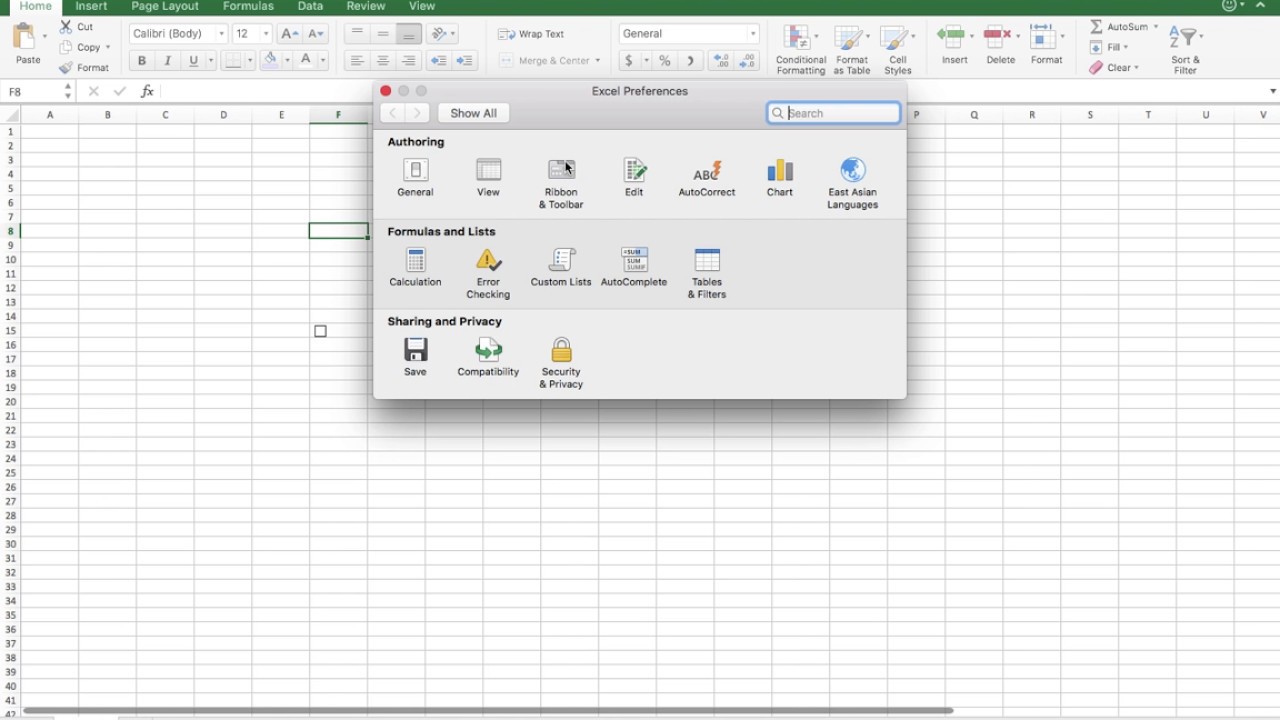The width and height of the screenshot is (1280, 720).
Task: Open the Calibri (Body) font dropdown
Action: tap(221, 34)
